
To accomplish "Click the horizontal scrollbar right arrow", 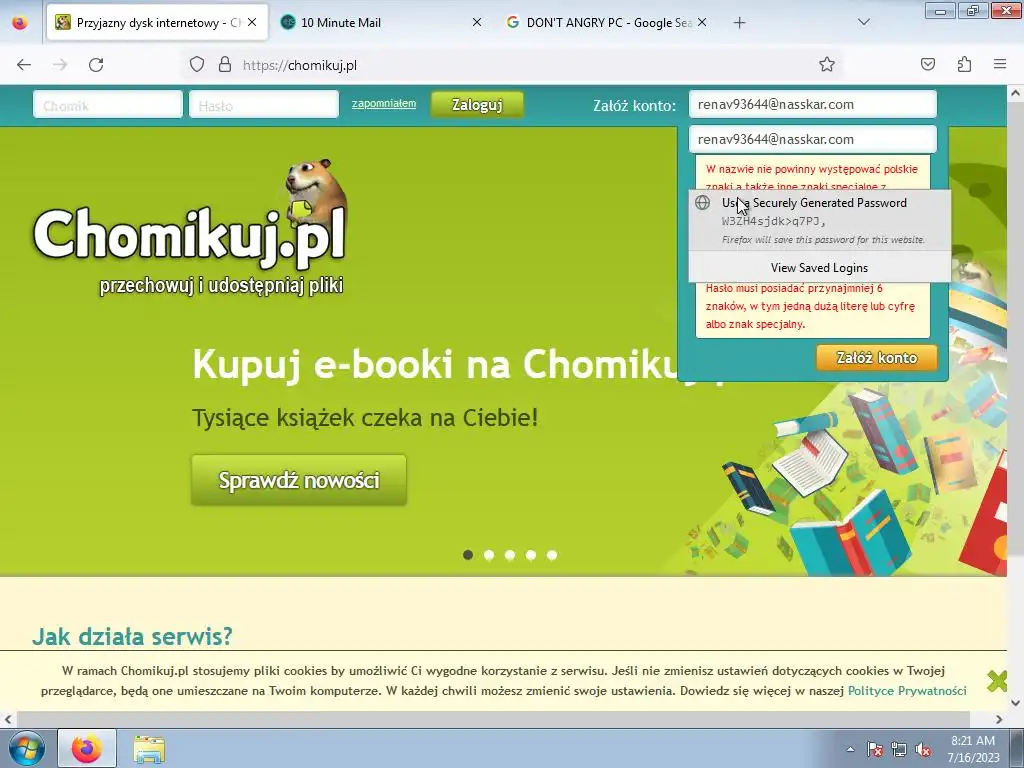I will [x=999, y=719].
